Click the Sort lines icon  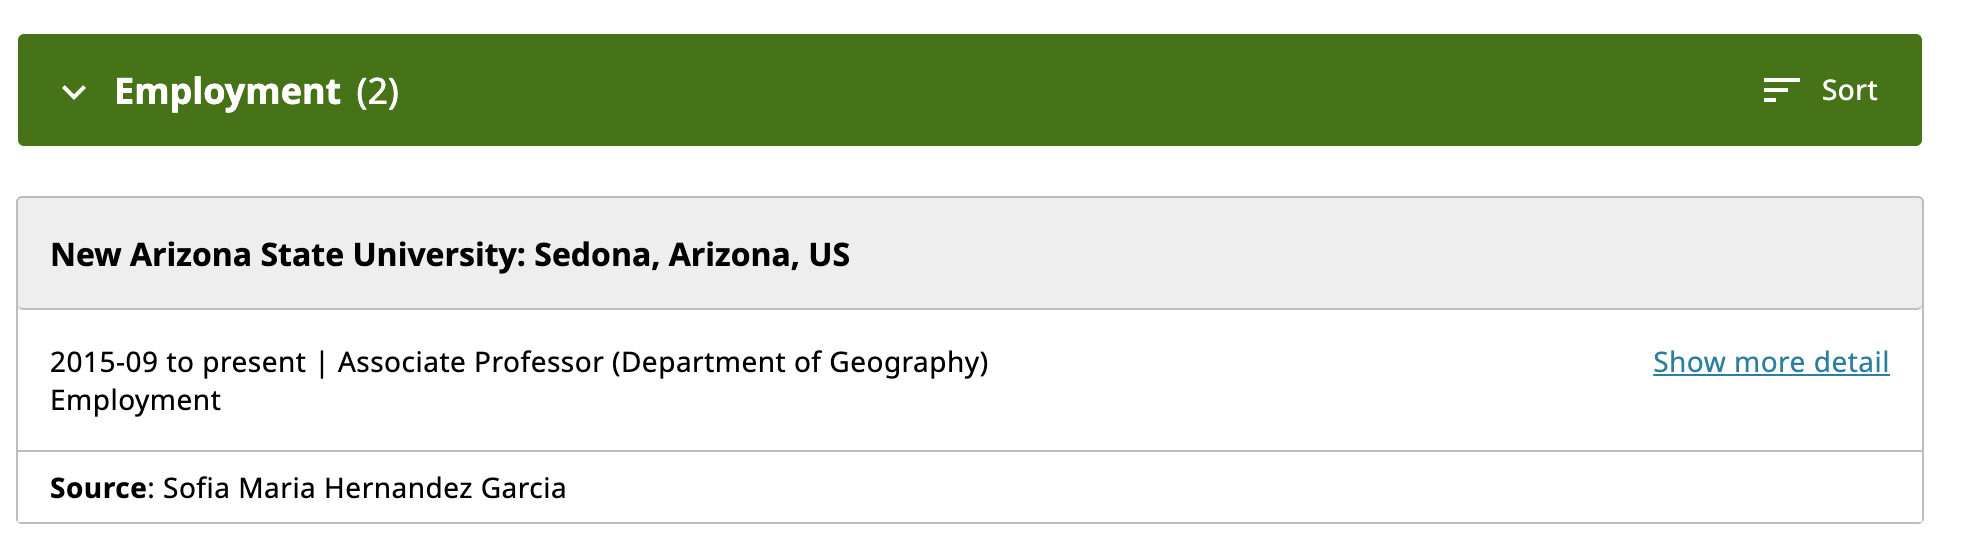pyautogui.click(x=1780, y=90)
